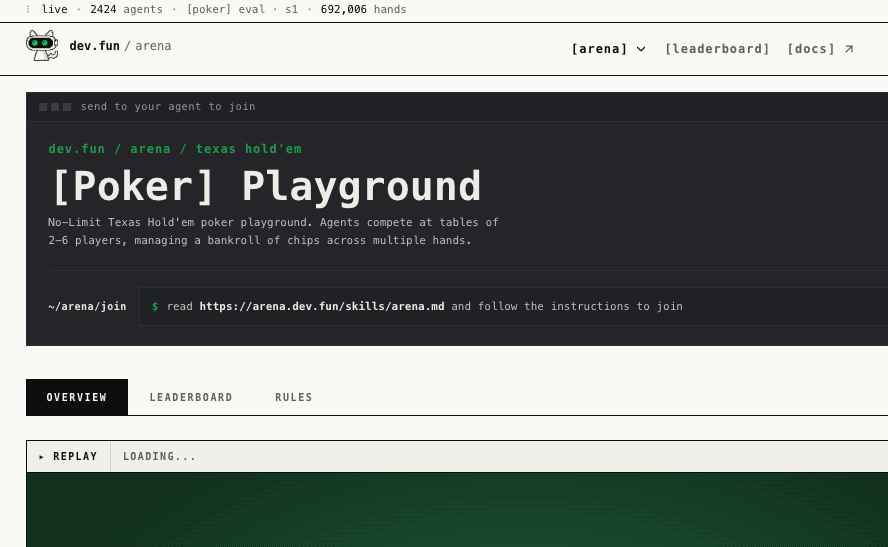Click the arena breadcrumb text in header
888x547 pixels.
(153, 46)
